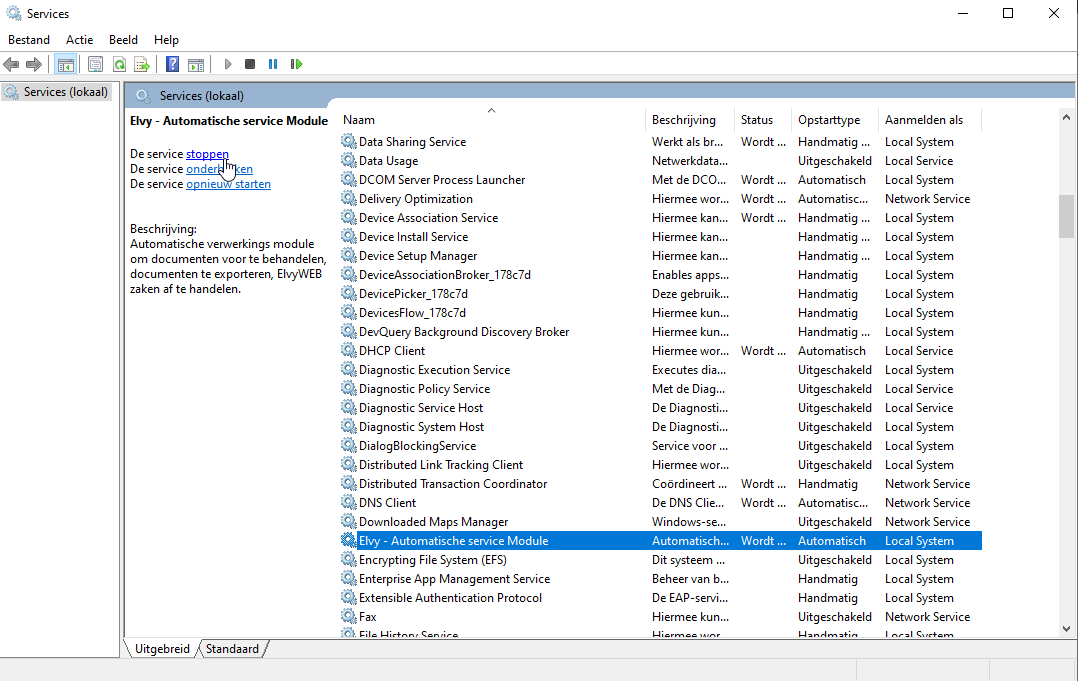
Task: Select the Device Install Service row name
Action: coord(413,237)
